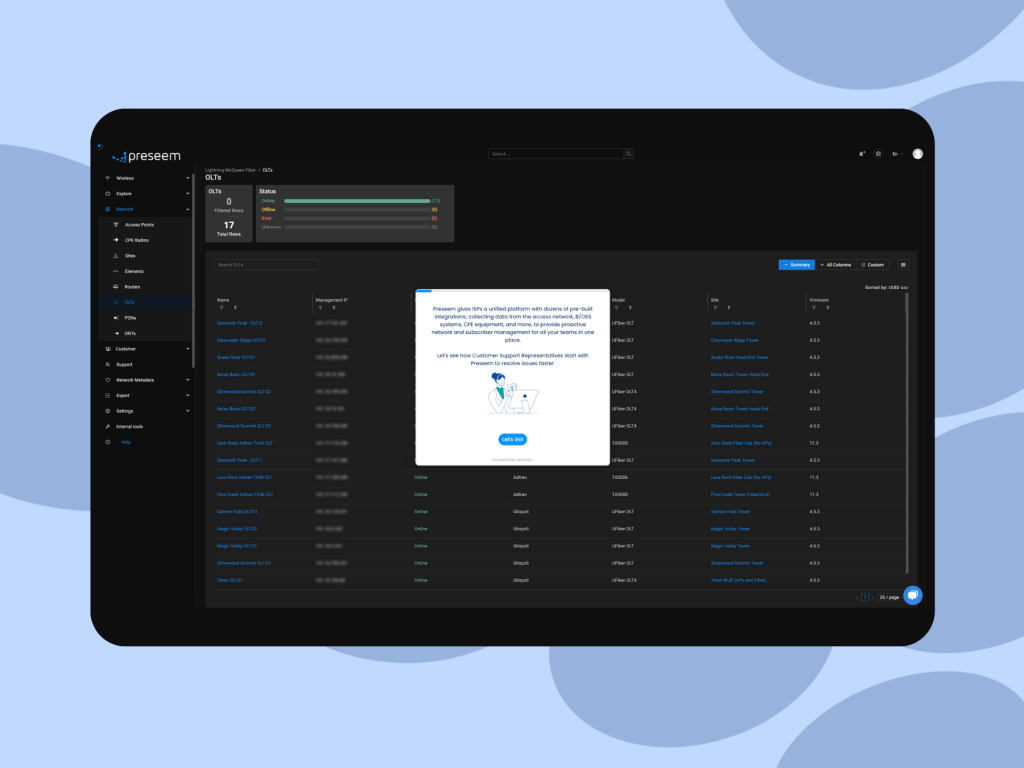Open the chat support bubble icon
The width and height of the screenshot is (1024, 768).
click(912, 595)
